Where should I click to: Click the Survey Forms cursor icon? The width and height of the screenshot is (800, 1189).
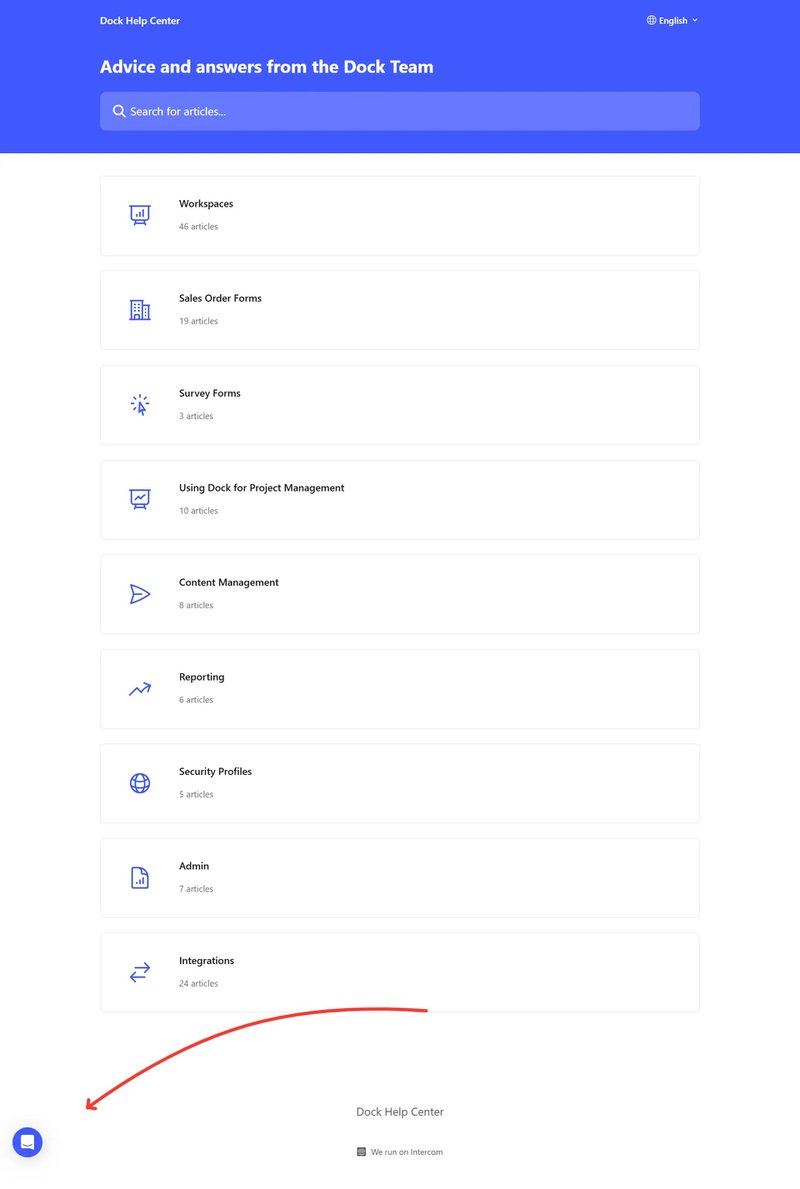point(140,405)
